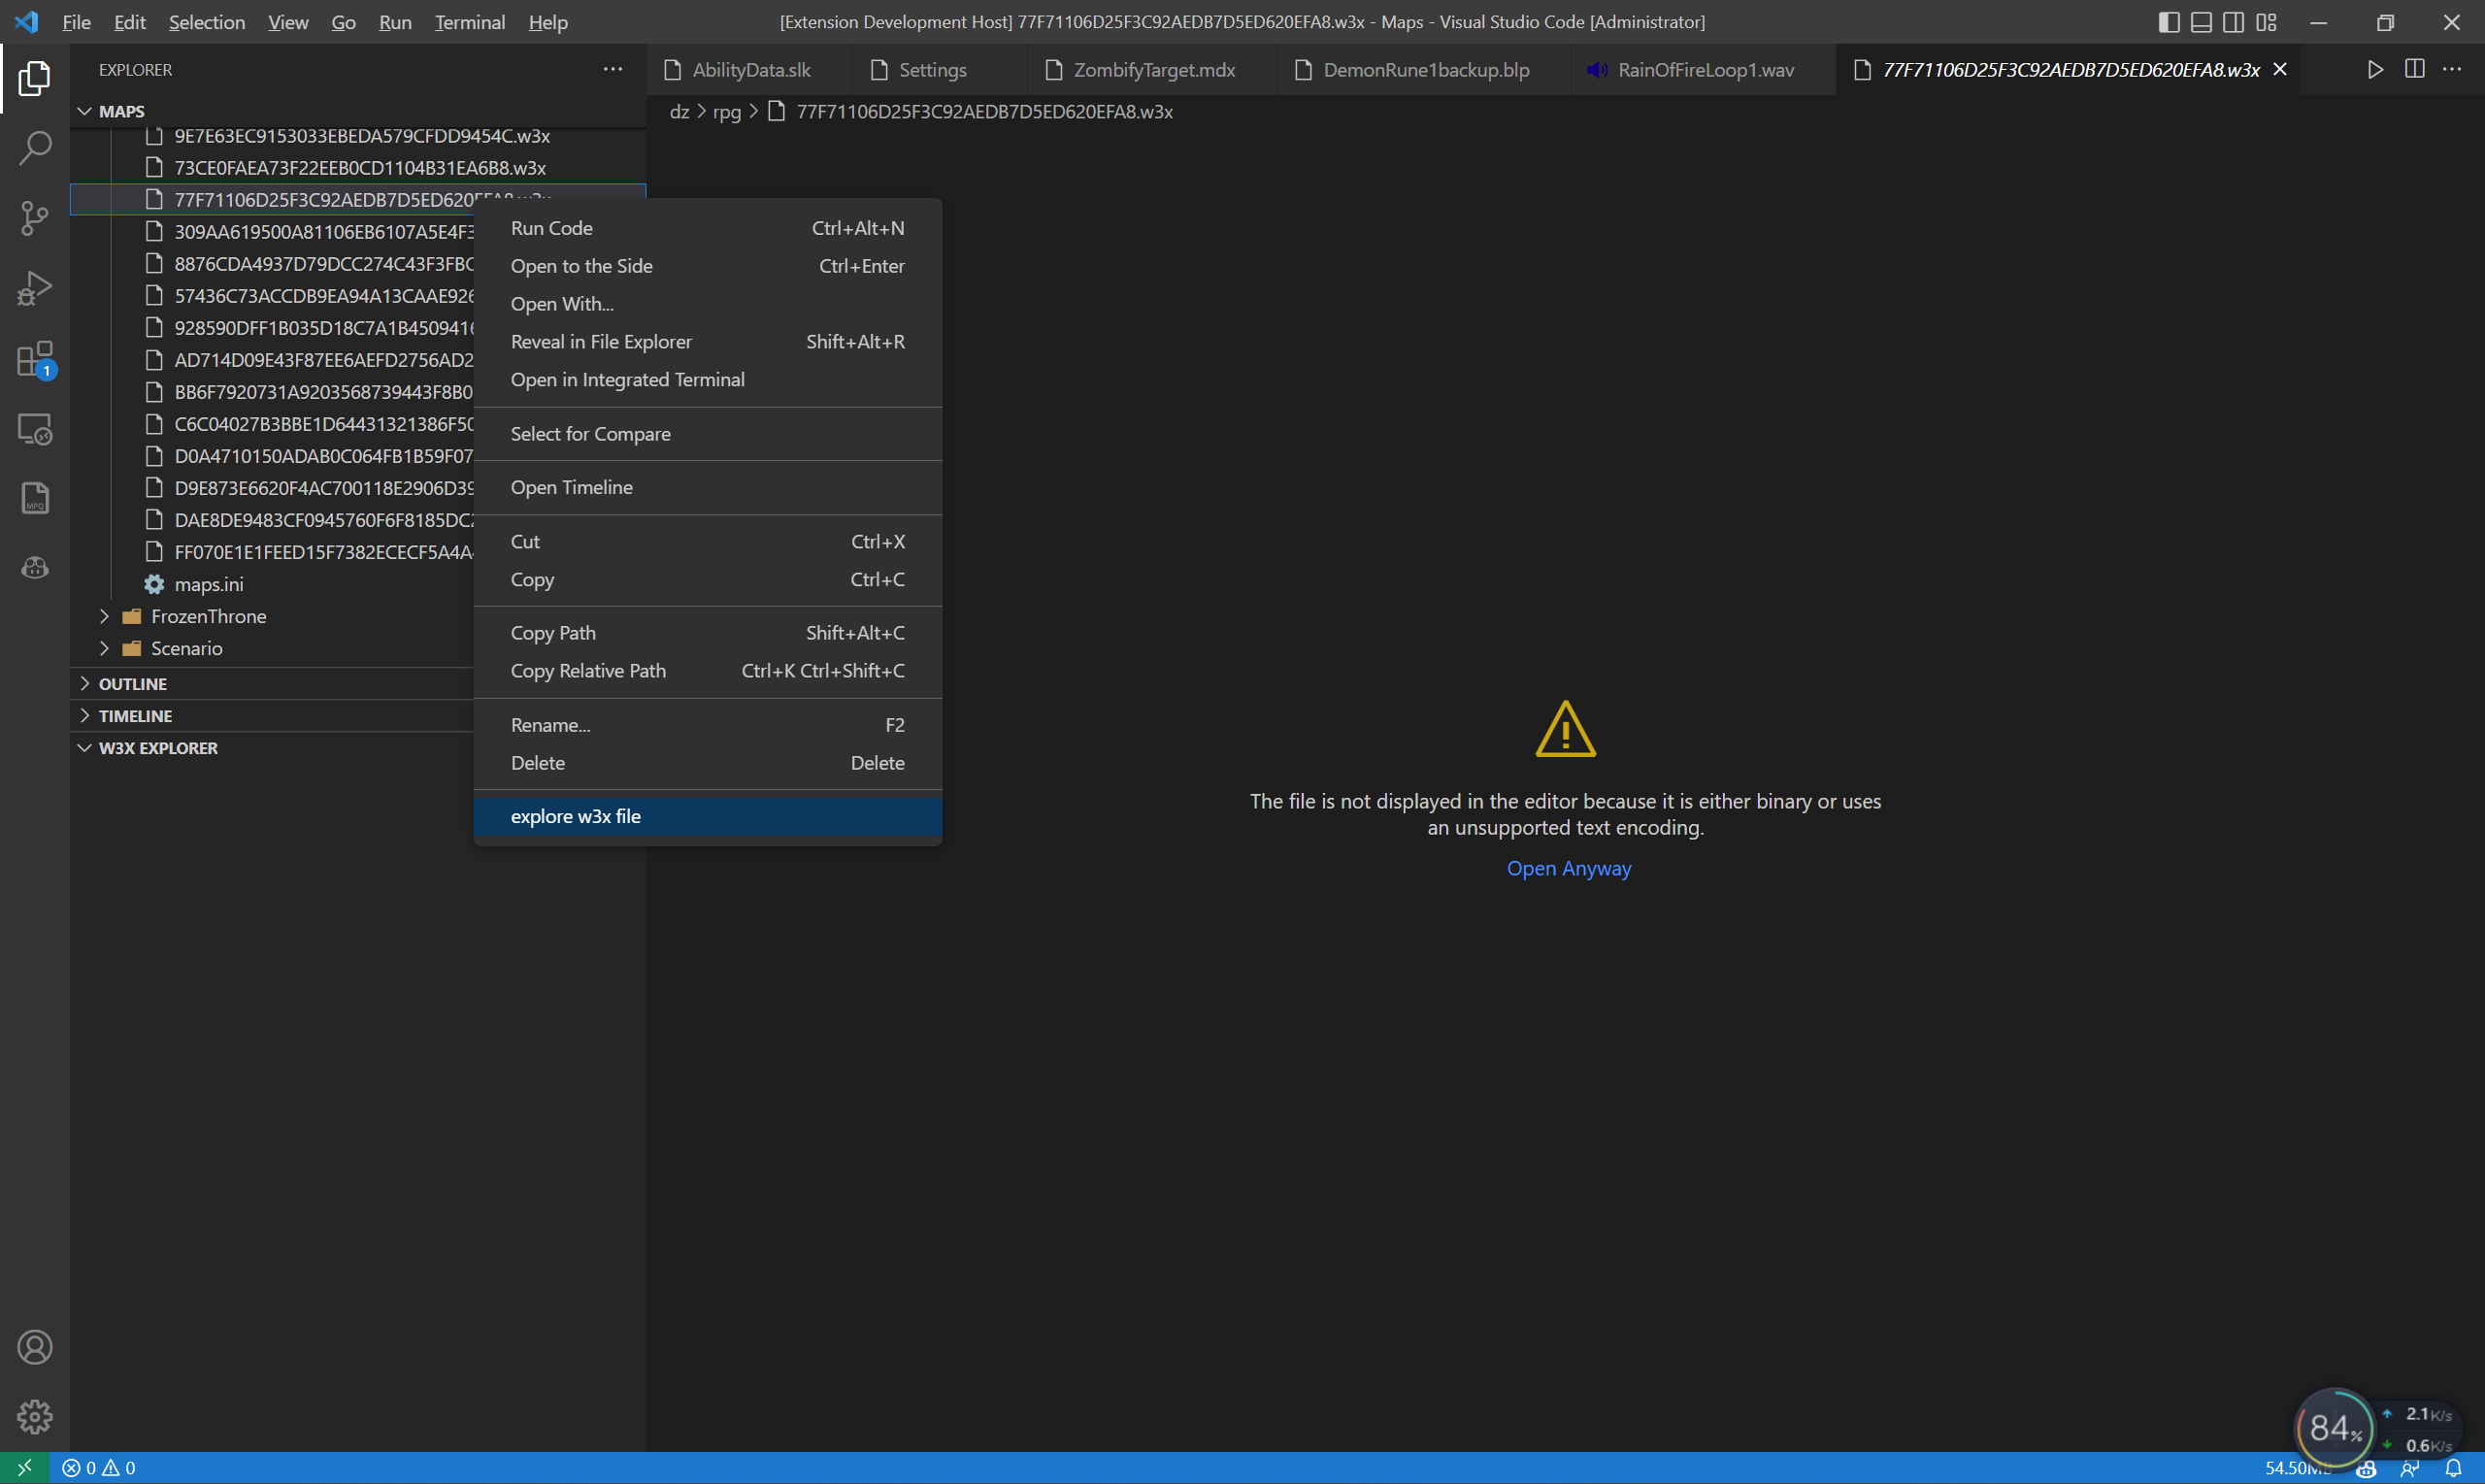Choose 'Rename...' in context menu
Image resolution: width=2485 pixels, height=1484 pixels.
click(x=708, y=725)
